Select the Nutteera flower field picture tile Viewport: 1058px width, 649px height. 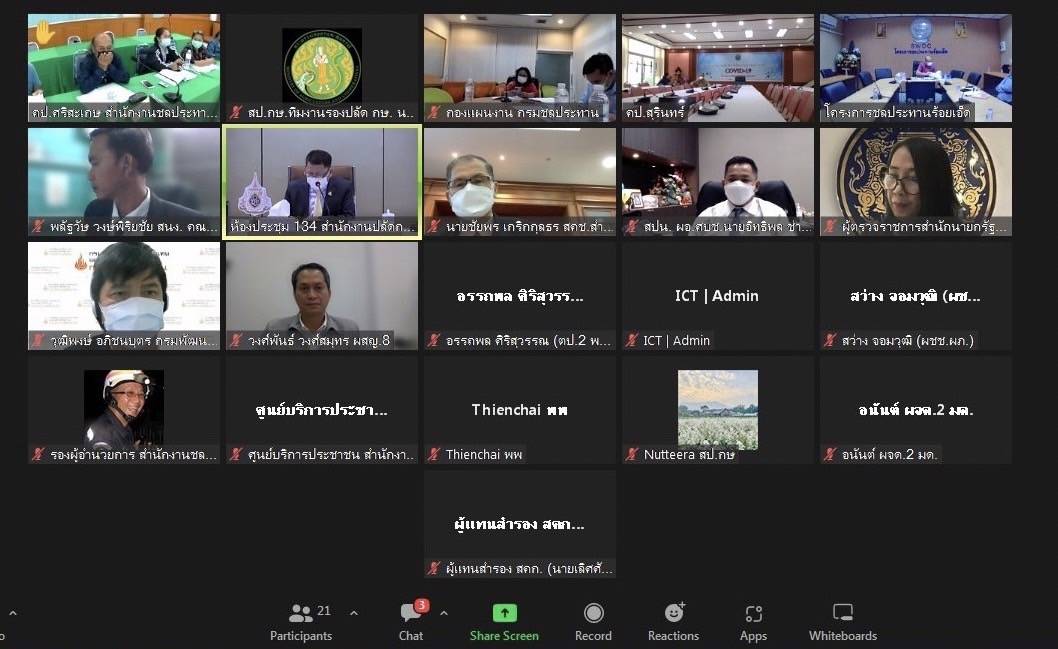[717, 410]
